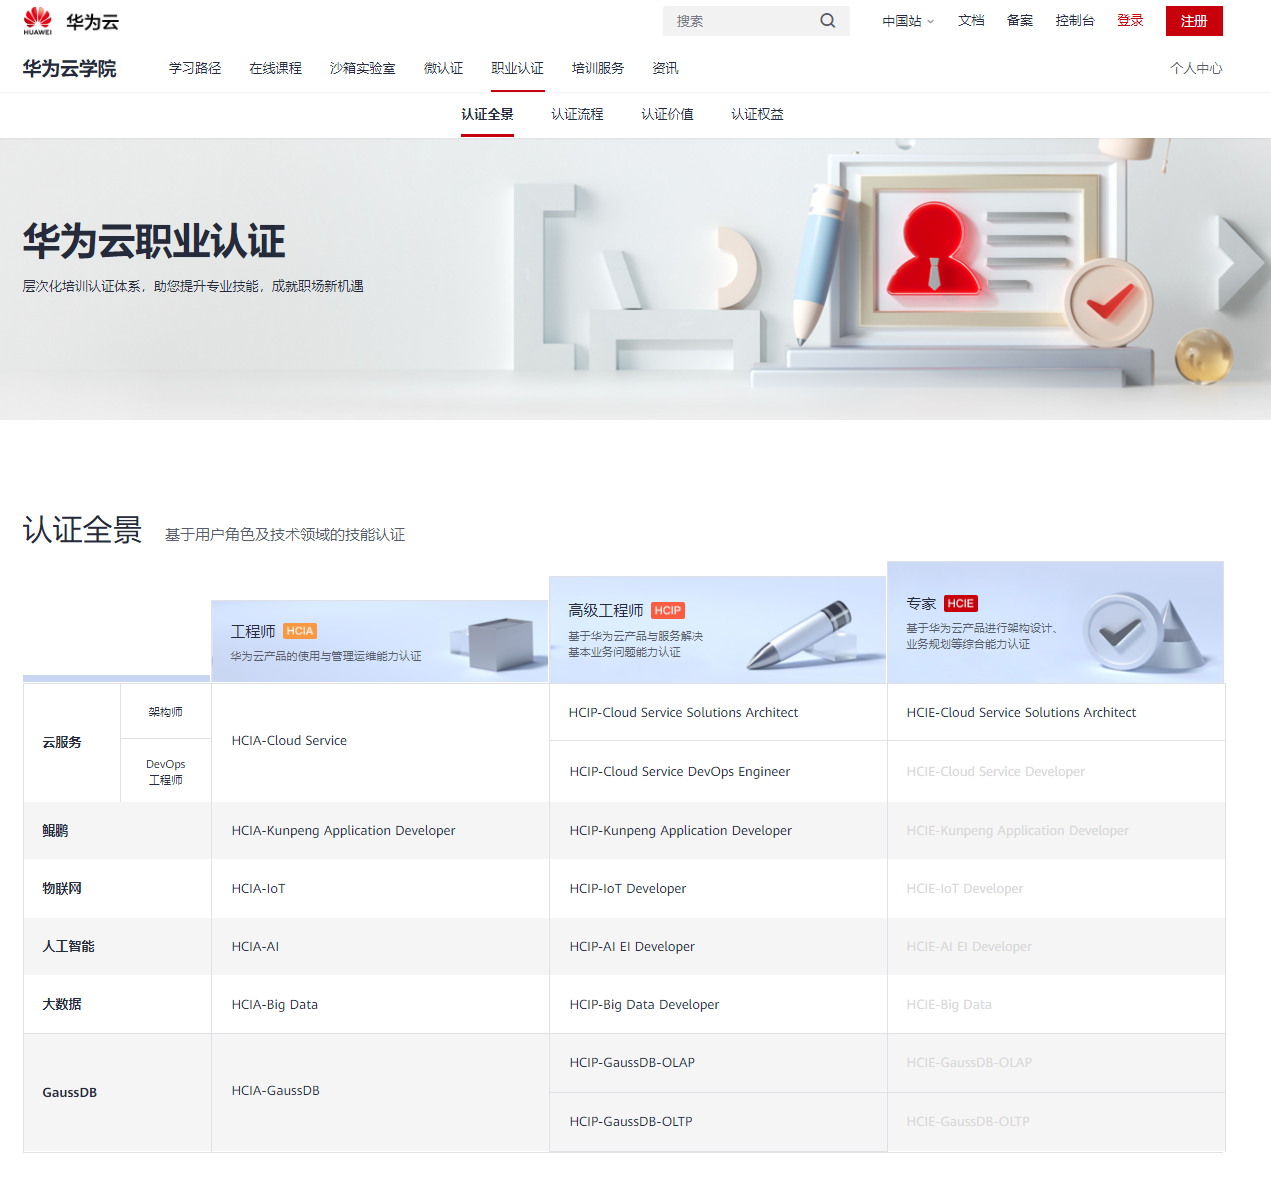Open HCIP-GaussDB-OLTP certification
Viewport: 1271px width, 1182px height.
click(x=631, y=1122)
